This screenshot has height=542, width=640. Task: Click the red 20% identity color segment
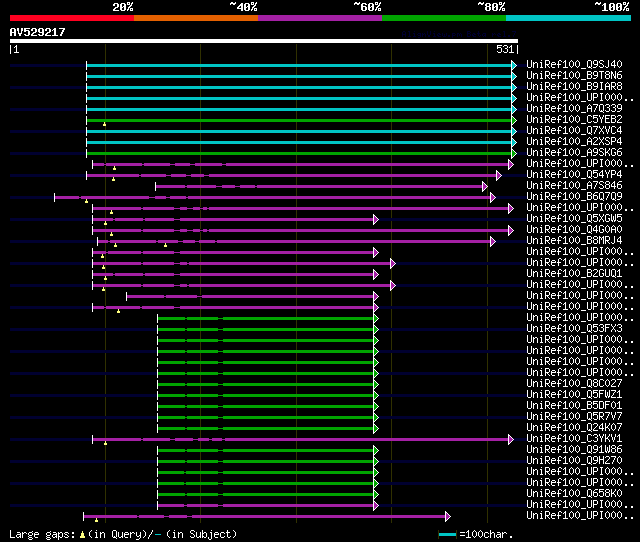[72, 18]
